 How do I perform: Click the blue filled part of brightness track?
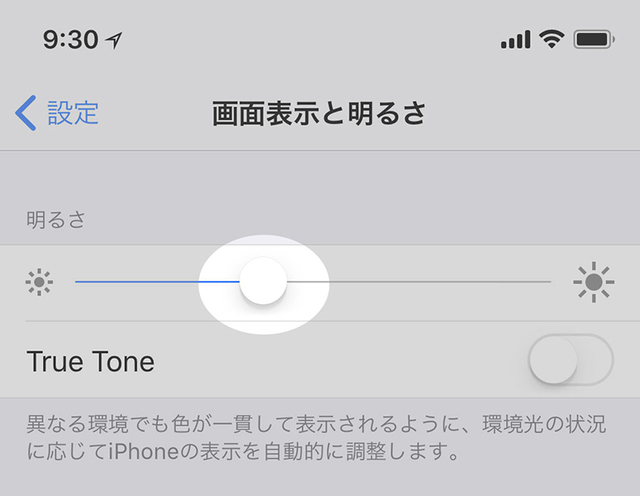click(x=157, y=282)
